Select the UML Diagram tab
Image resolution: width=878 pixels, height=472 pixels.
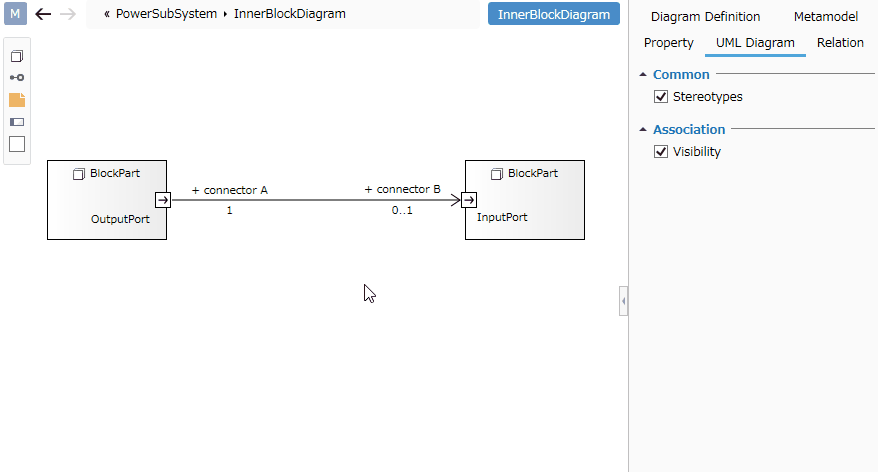click(755, 43)
